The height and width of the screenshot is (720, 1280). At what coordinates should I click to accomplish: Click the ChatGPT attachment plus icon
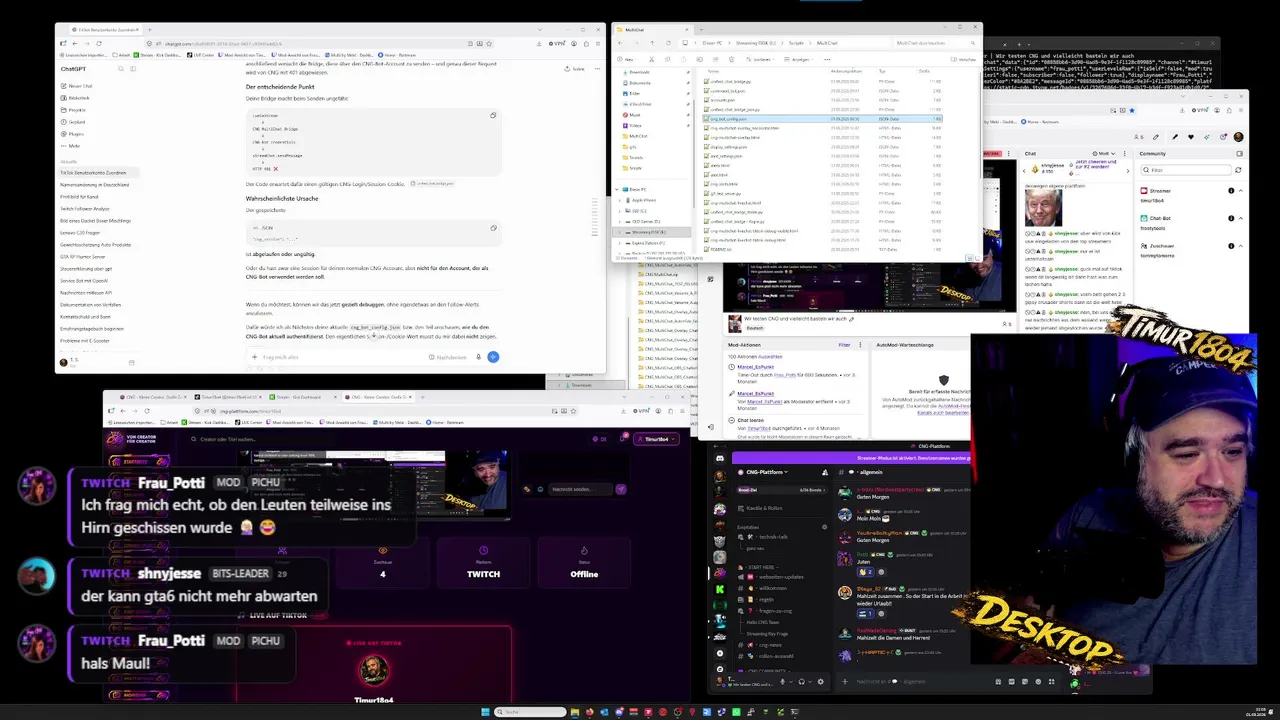click(x=256, y=357)
